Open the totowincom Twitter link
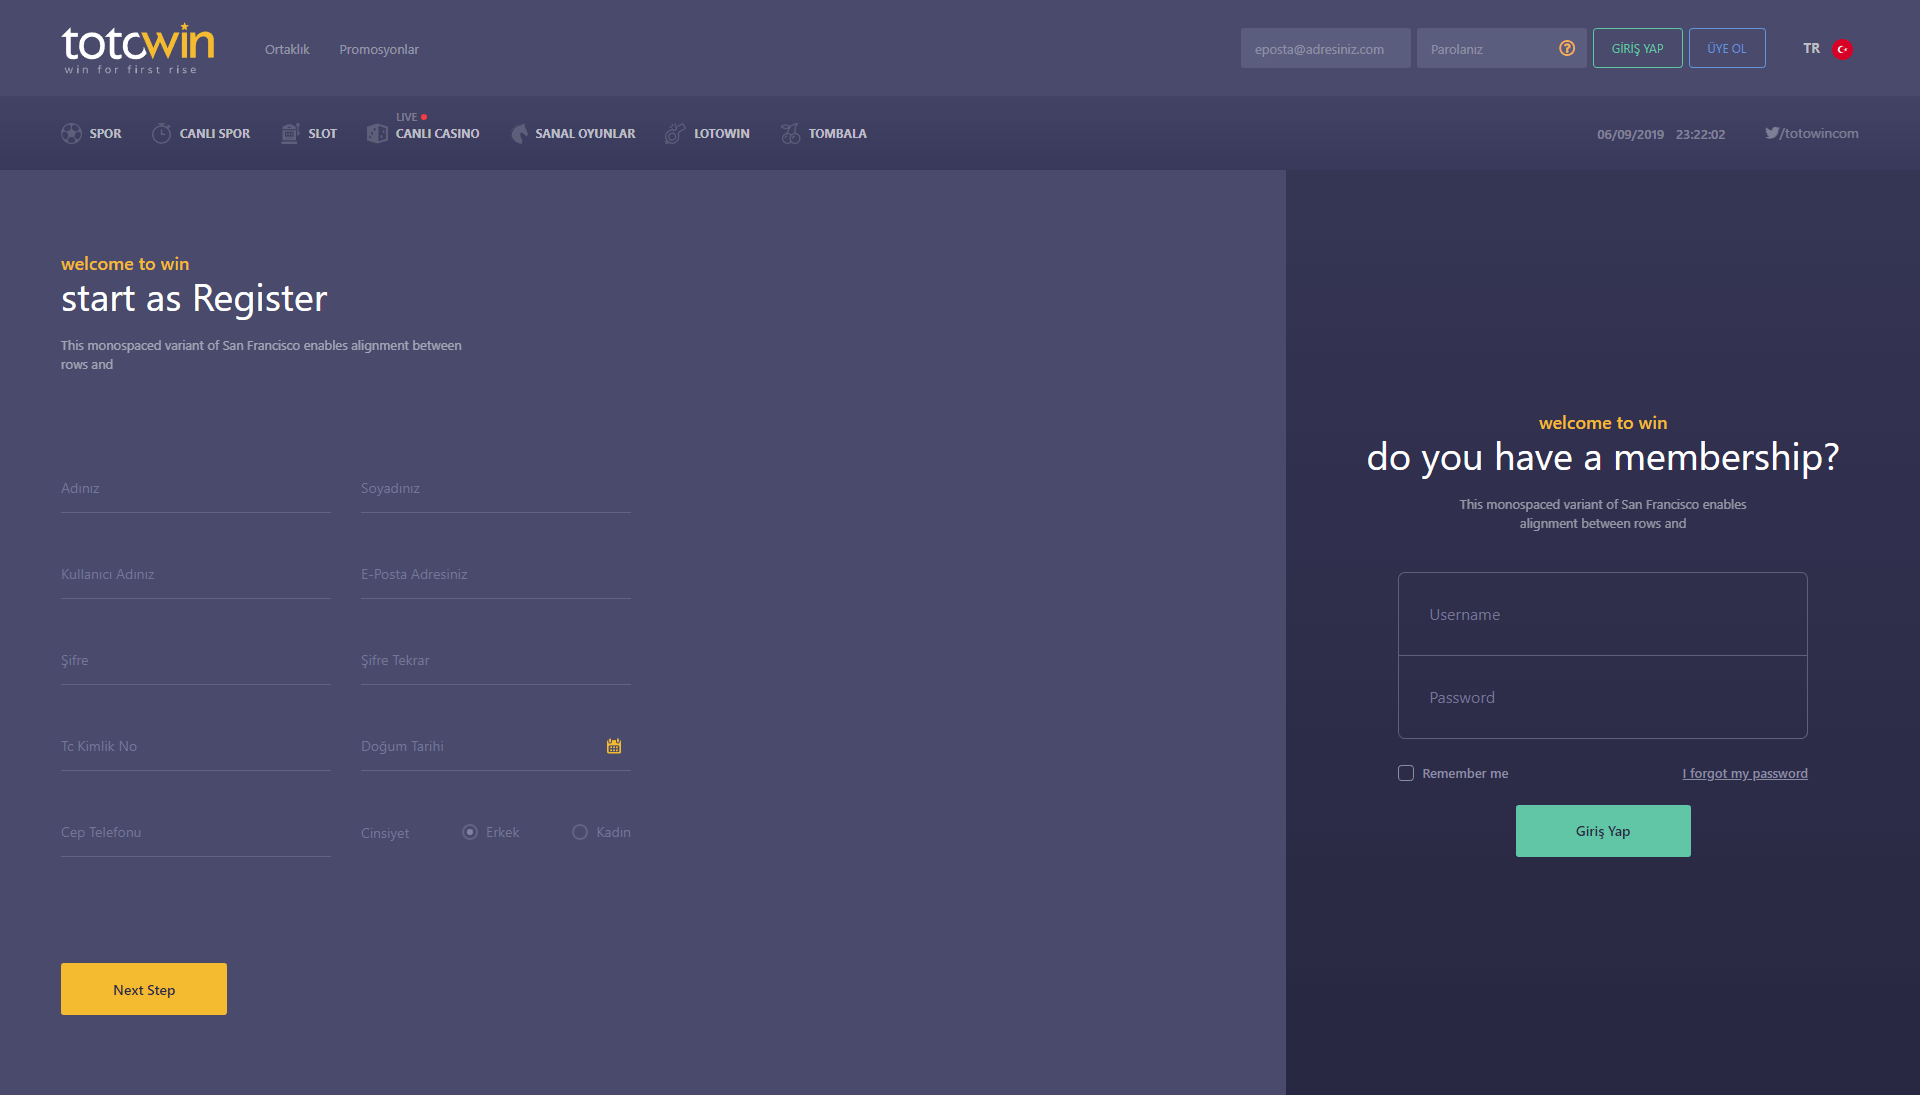This screenshot has height=1095, width=1920. click(x=1811, y=133)
